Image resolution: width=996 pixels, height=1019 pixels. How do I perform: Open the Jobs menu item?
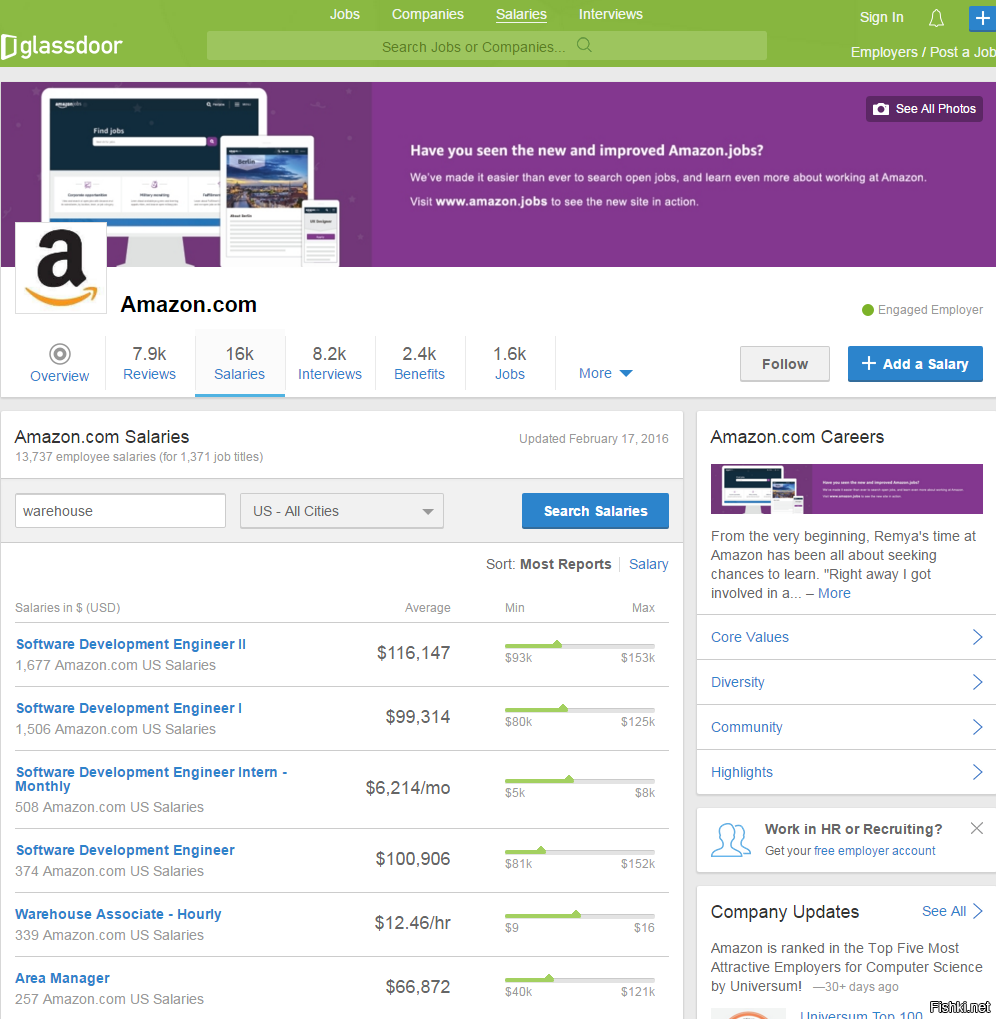coord(344,14)
